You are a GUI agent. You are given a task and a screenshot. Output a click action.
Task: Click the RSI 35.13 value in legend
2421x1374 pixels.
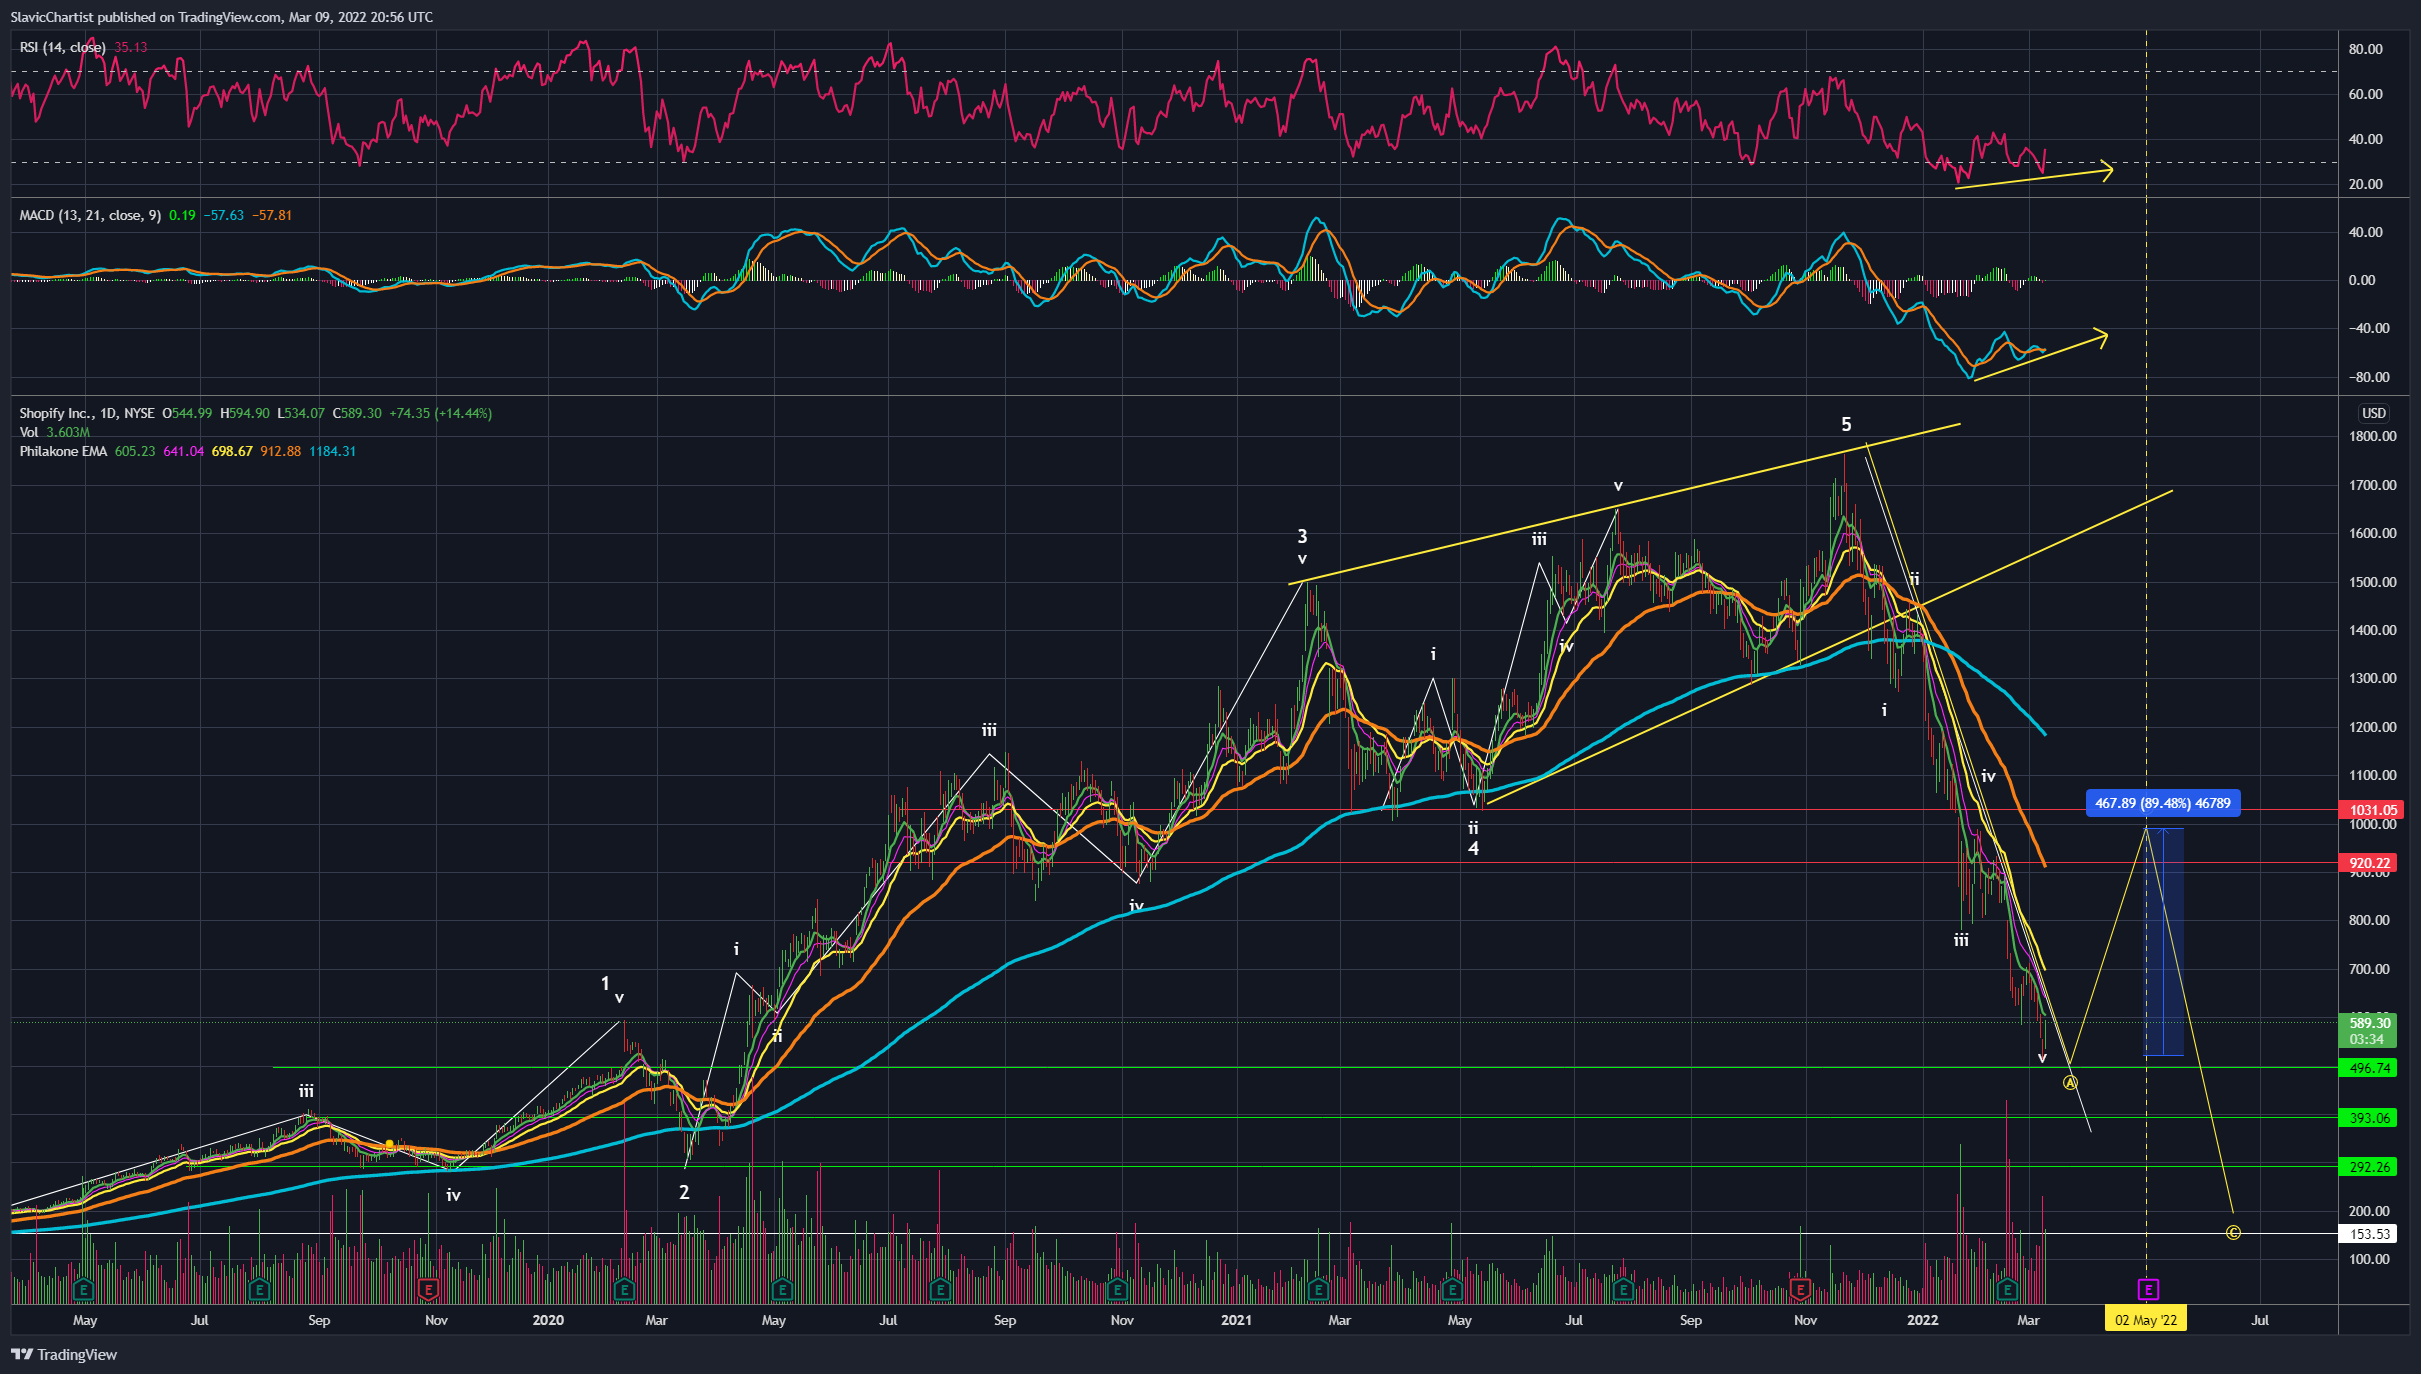point(131,47)
